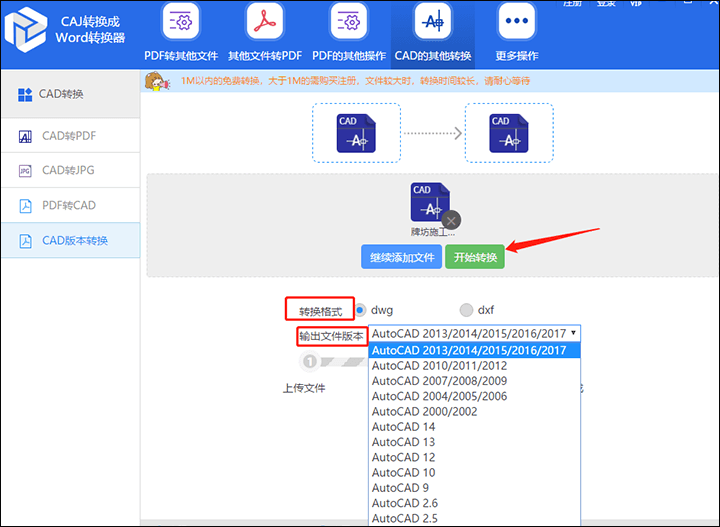720x527 pixels.
Task: Pick AutoCAD 10 from list
Action: 474,472
